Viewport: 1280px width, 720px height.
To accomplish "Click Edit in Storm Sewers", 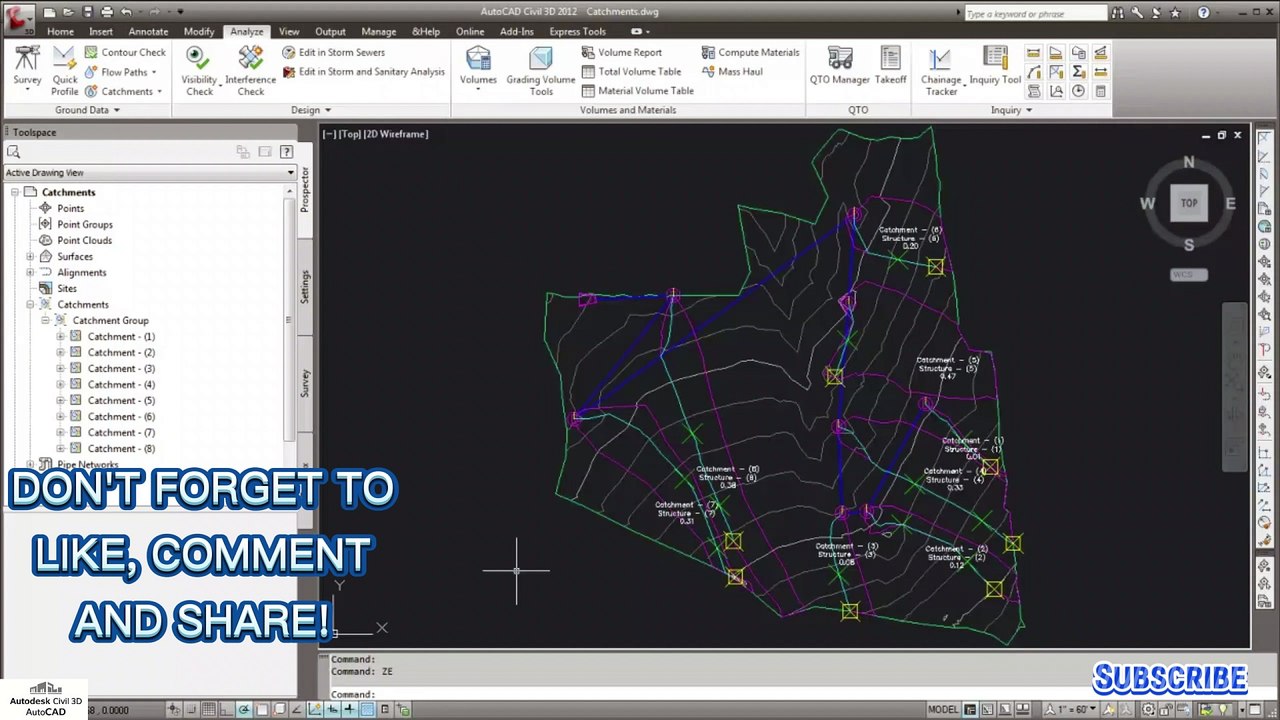I will [341, 52].
